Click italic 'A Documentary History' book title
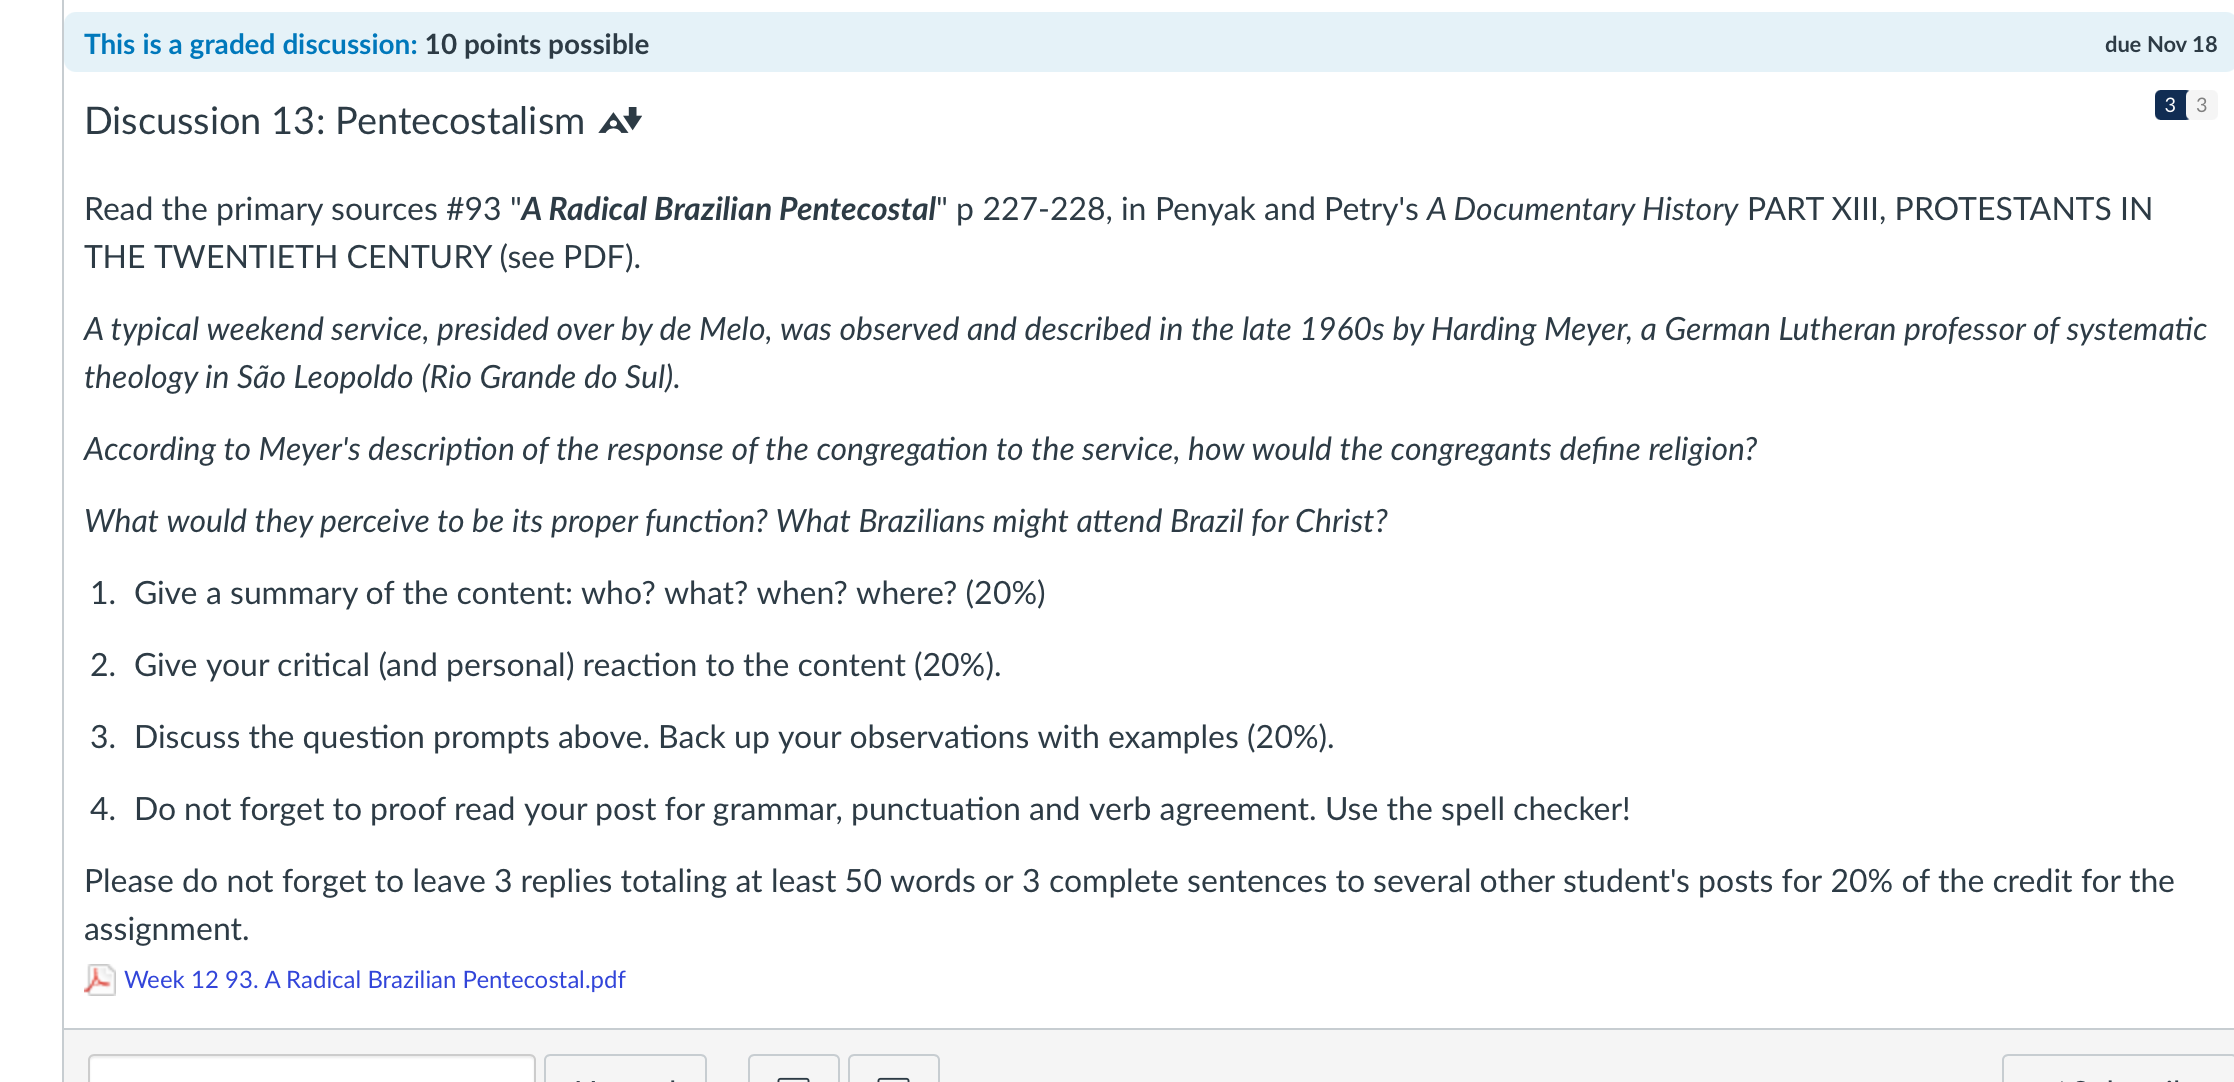 (1582, 209)
